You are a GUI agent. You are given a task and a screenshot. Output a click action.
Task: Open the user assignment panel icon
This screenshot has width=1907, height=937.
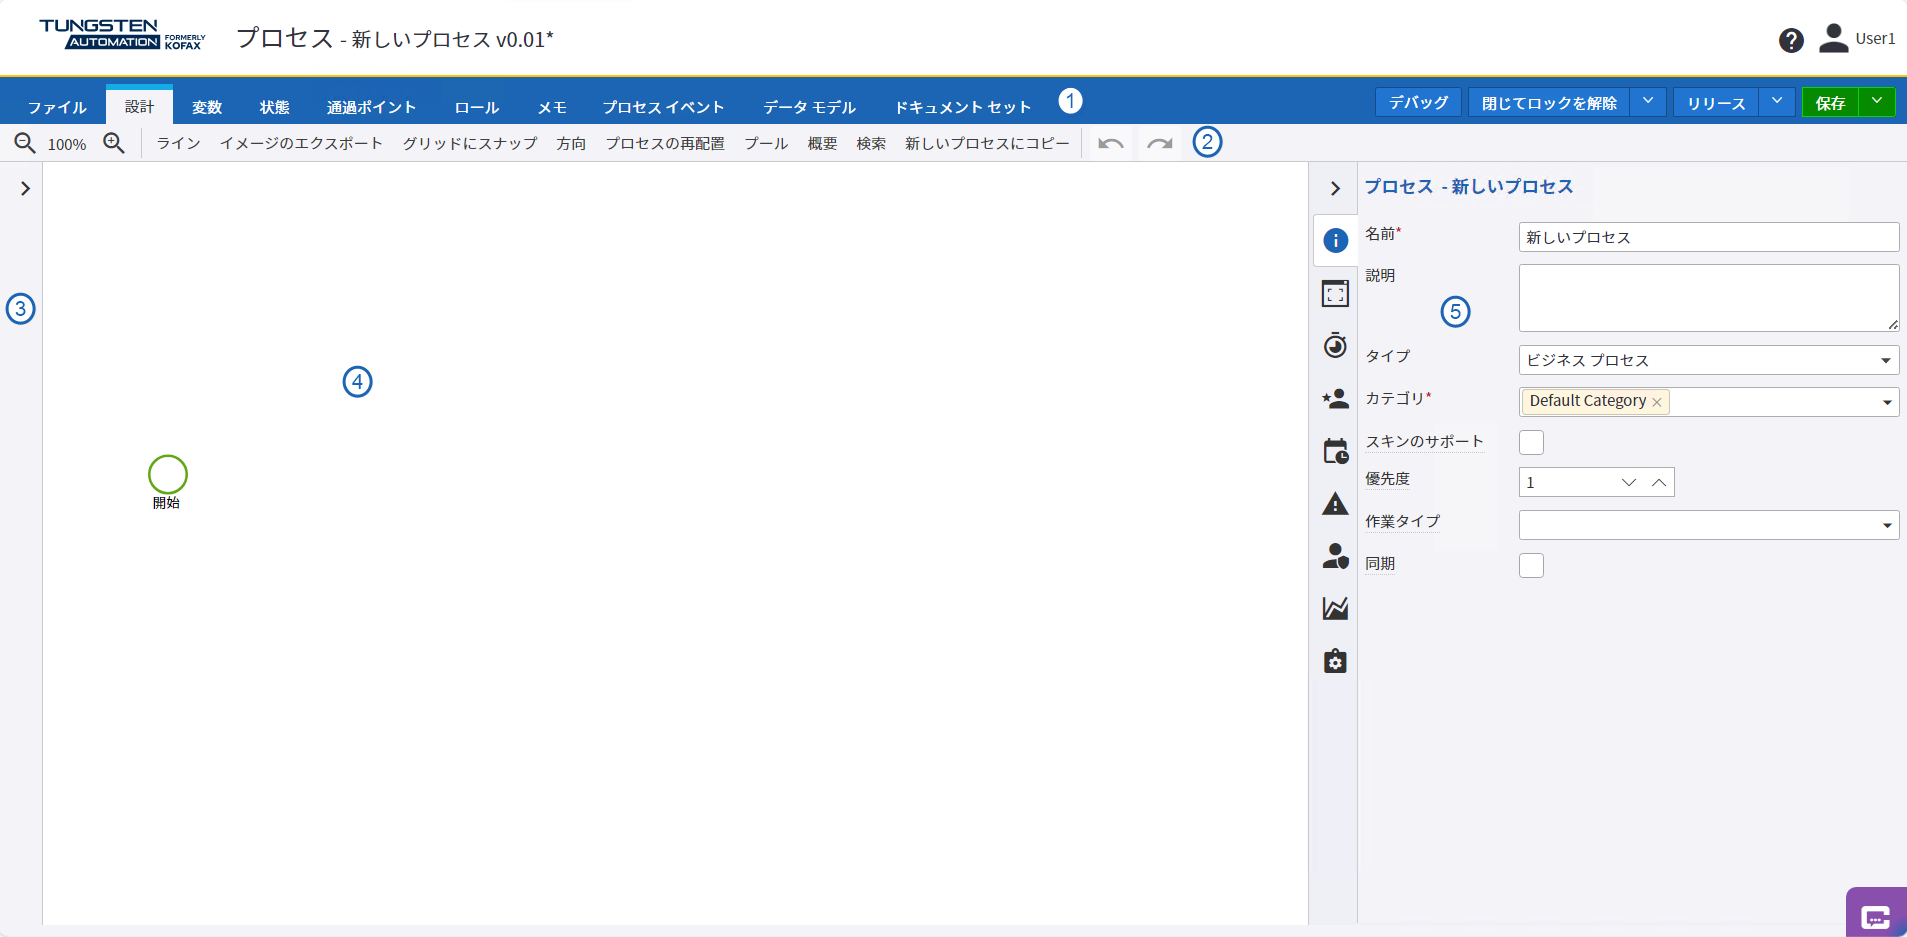pos(1335,557)
